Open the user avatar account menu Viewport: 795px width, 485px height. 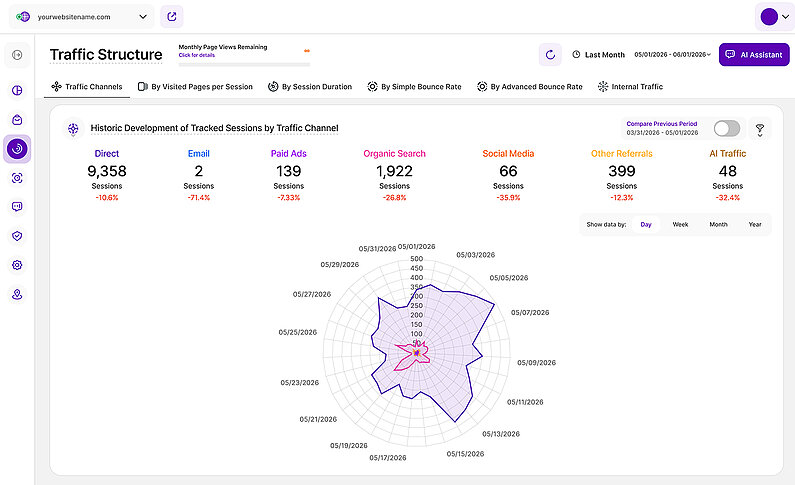774,17
